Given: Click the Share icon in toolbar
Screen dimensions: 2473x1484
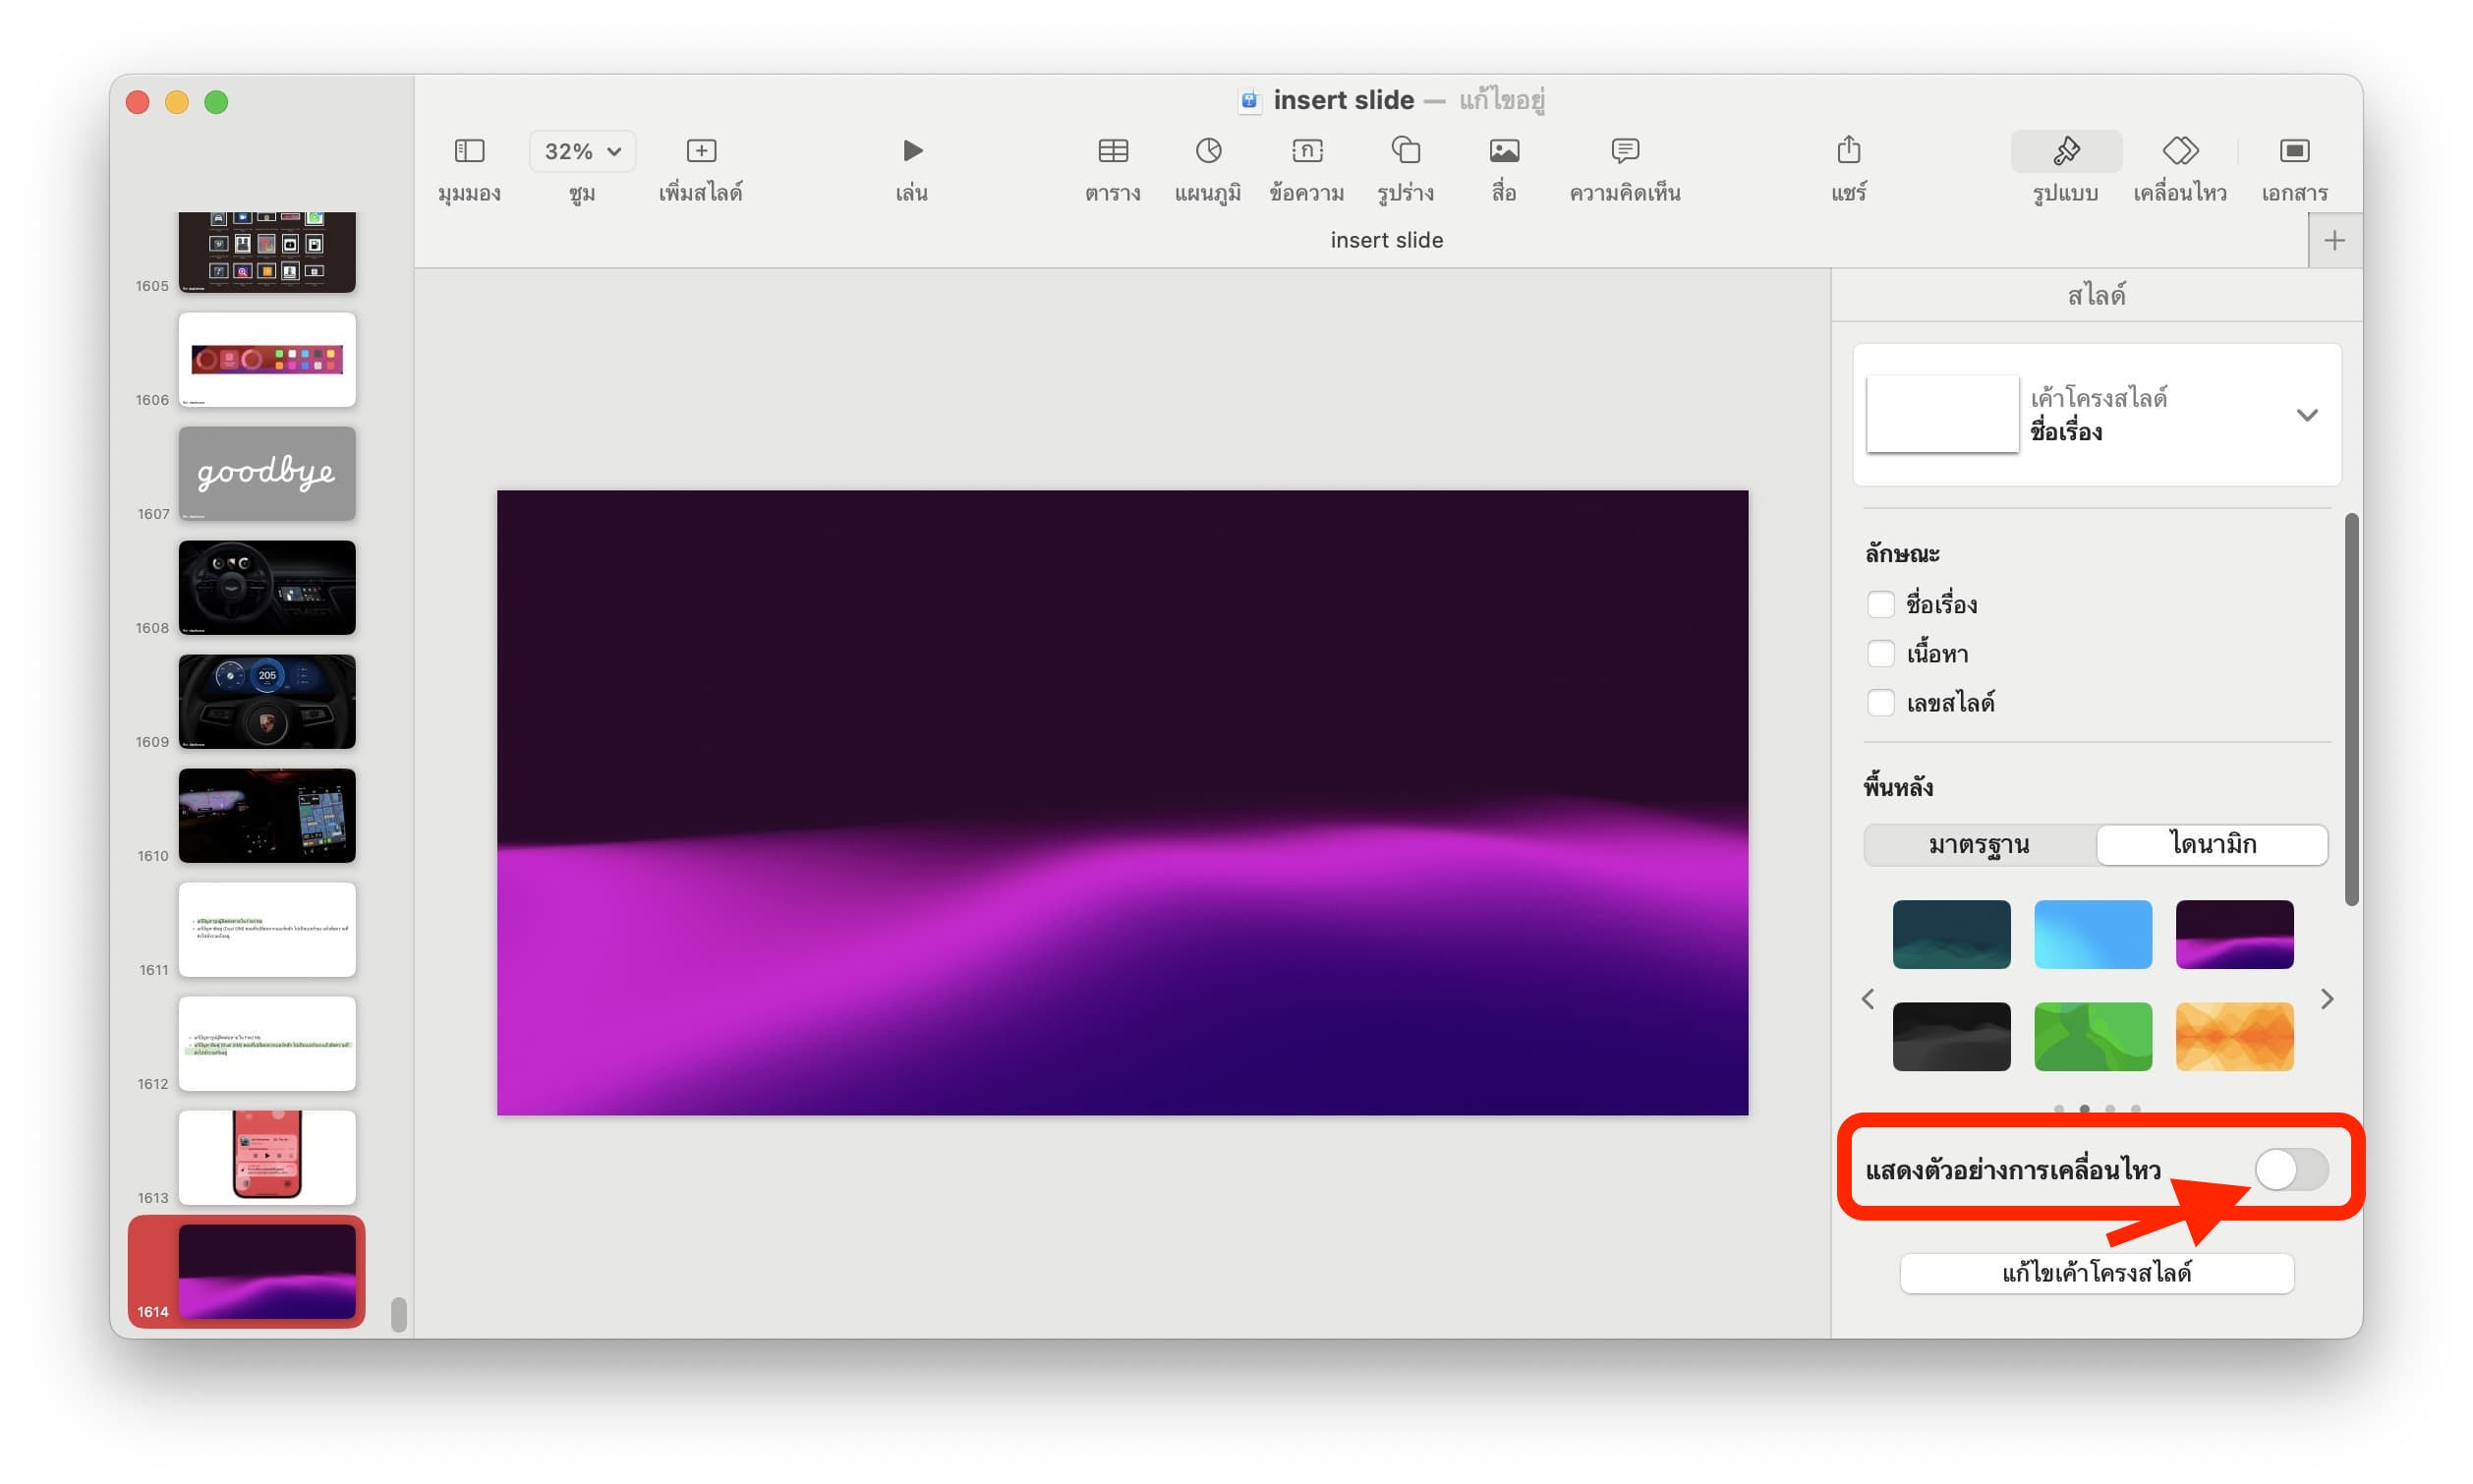Looking at the screenshot, I should (x=1848, y=151).
